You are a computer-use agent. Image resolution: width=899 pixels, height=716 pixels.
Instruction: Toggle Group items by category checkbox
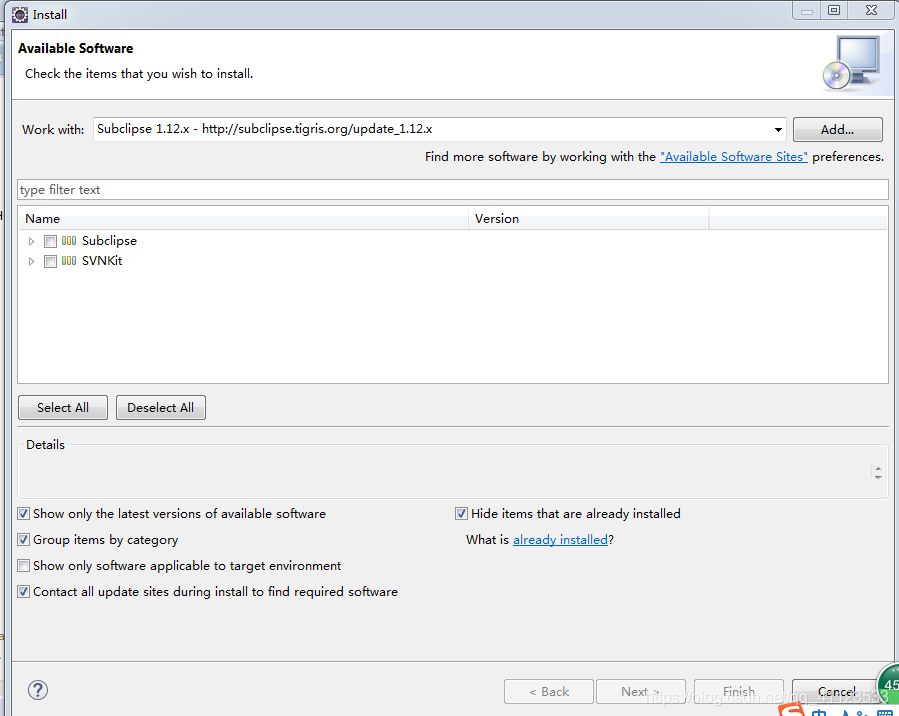24,539
